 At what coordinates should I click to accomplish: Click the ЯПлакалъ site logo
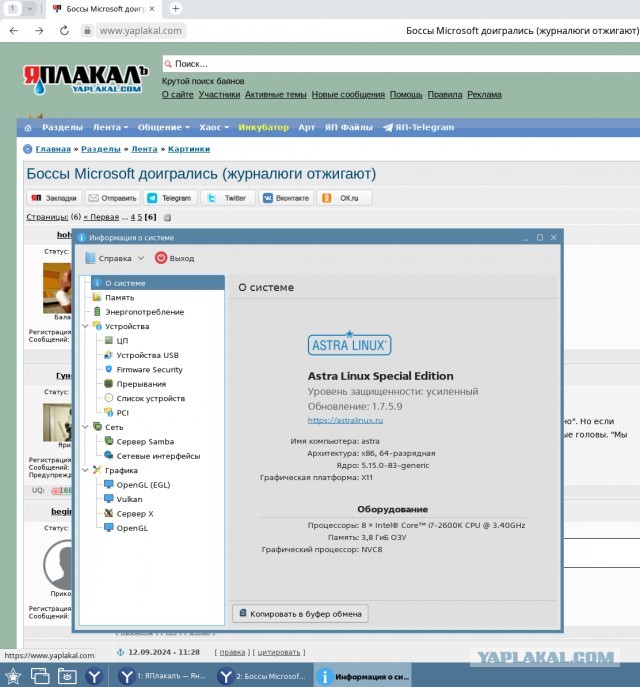pos(85,79)
